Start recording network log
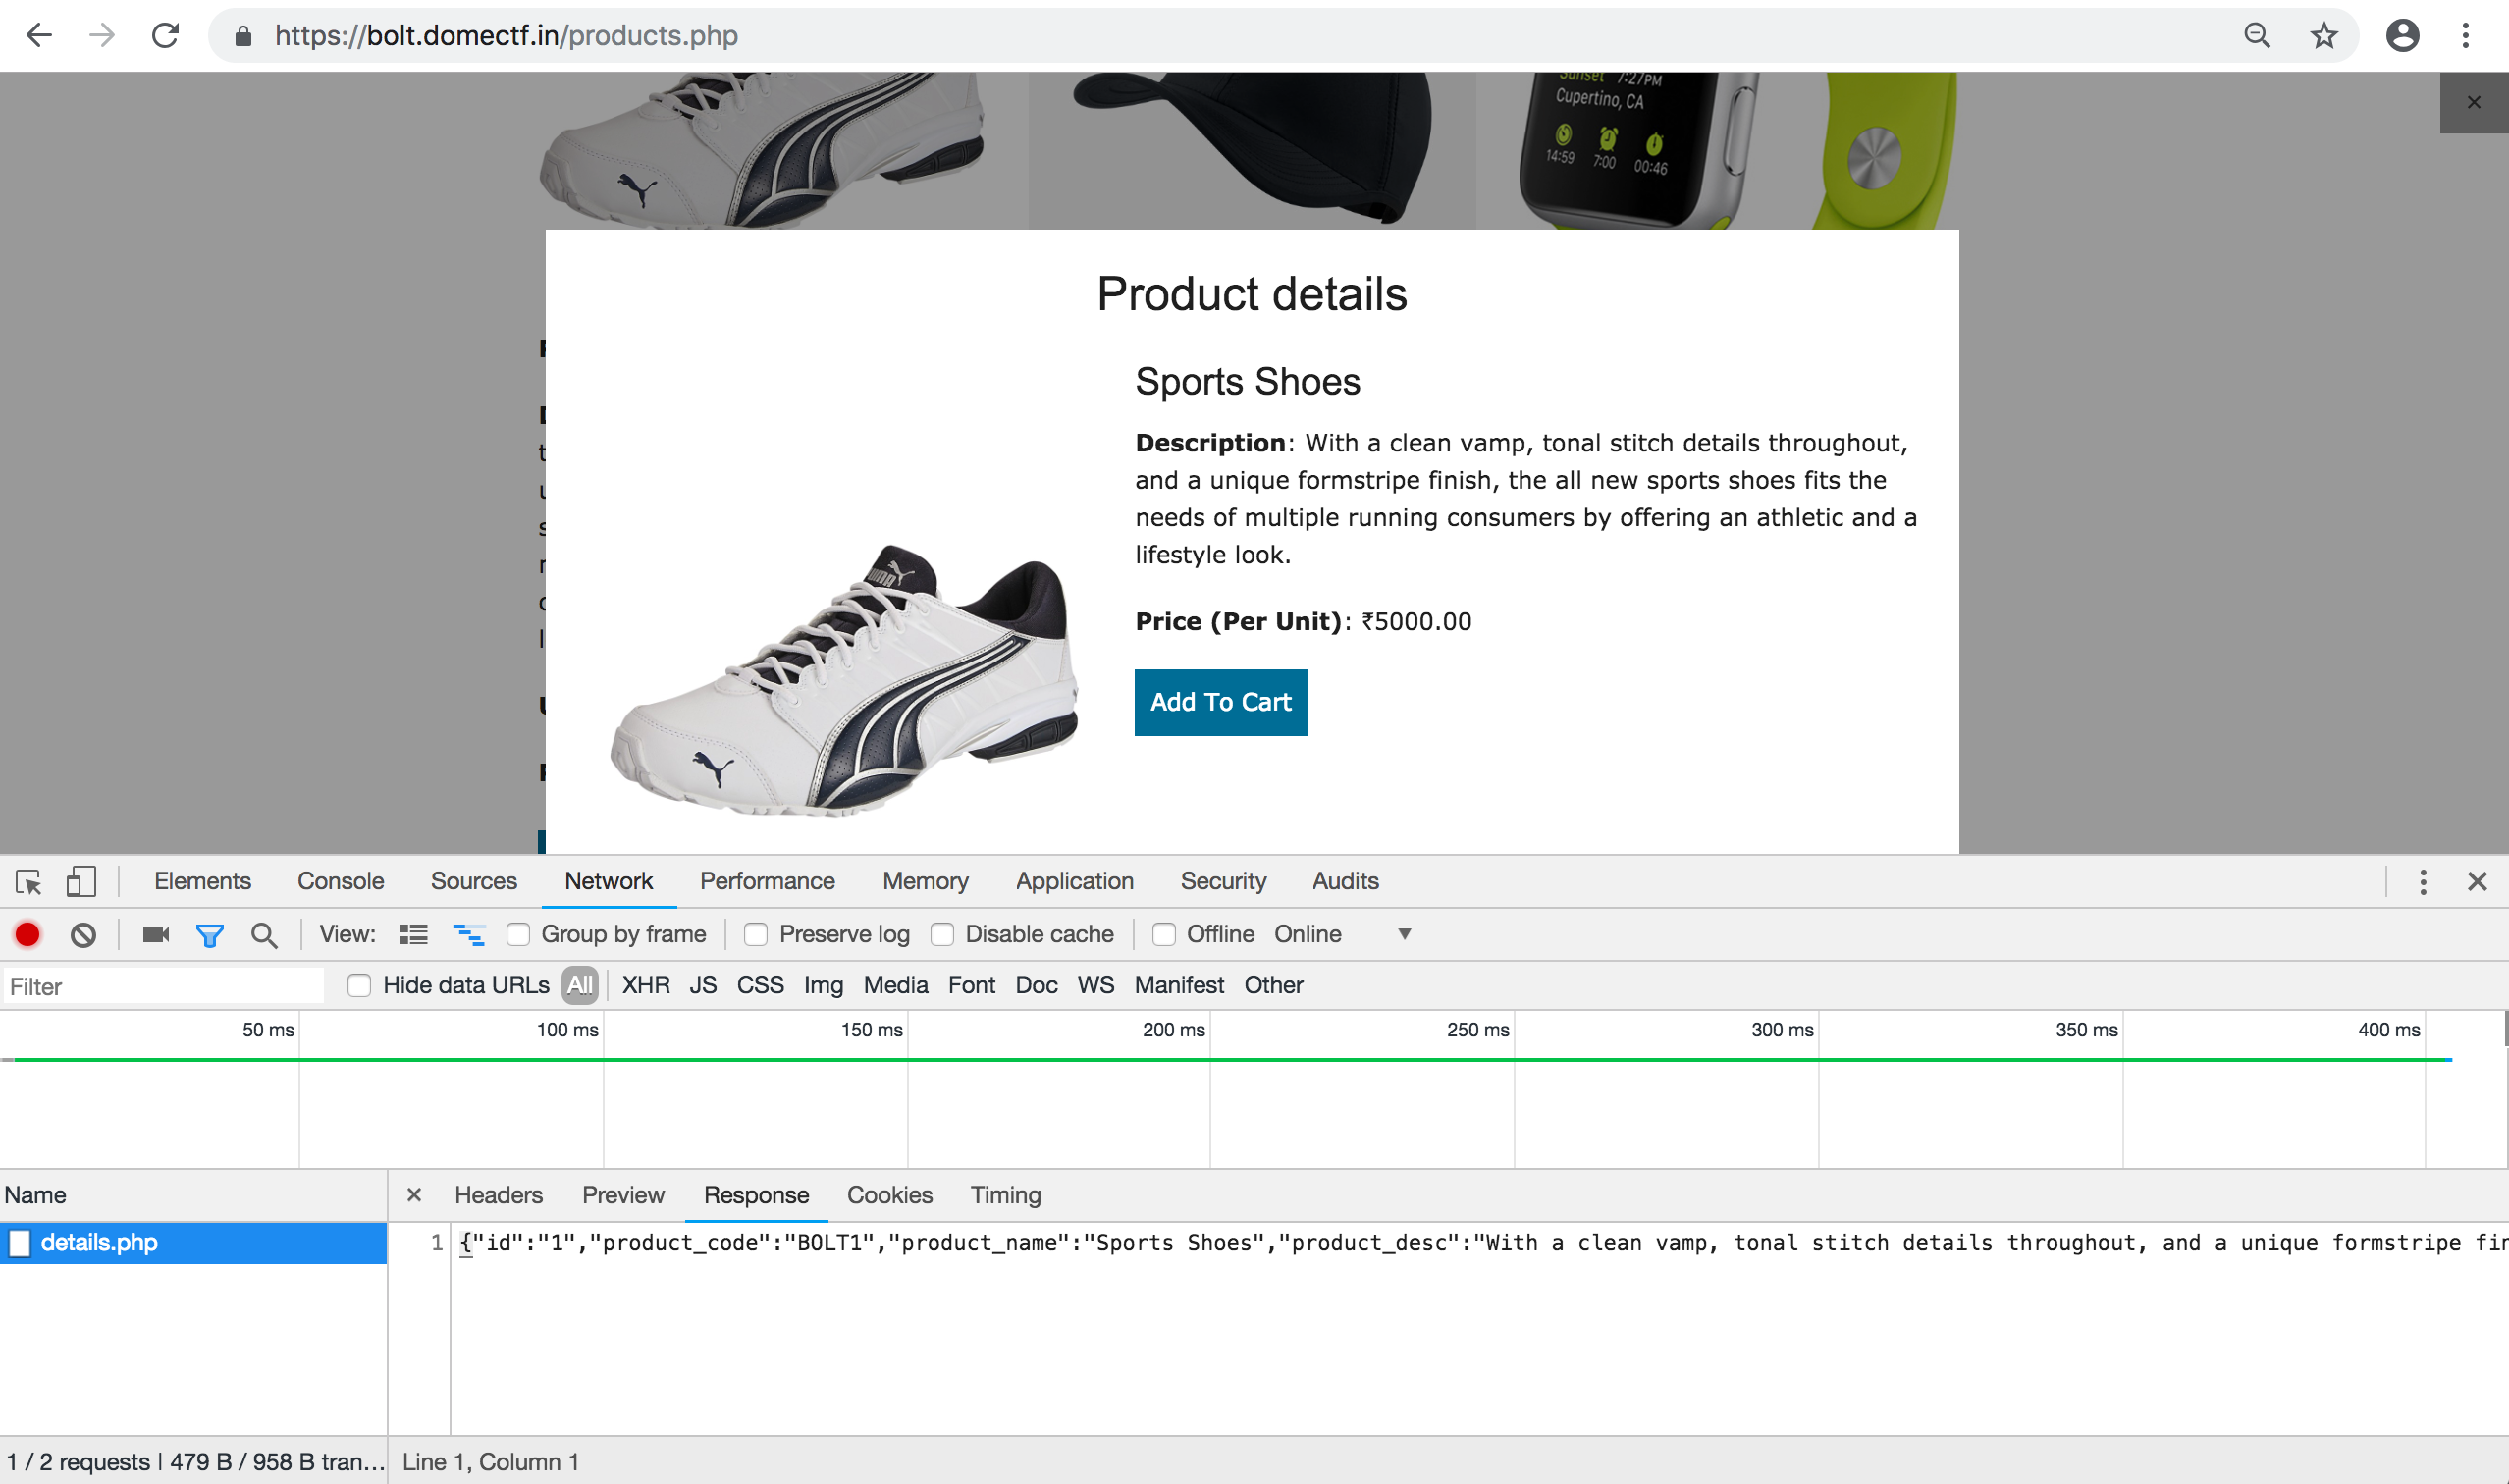Viewport: 2509px width, 1484px height. pyautogui.click(x=27, y=934)
